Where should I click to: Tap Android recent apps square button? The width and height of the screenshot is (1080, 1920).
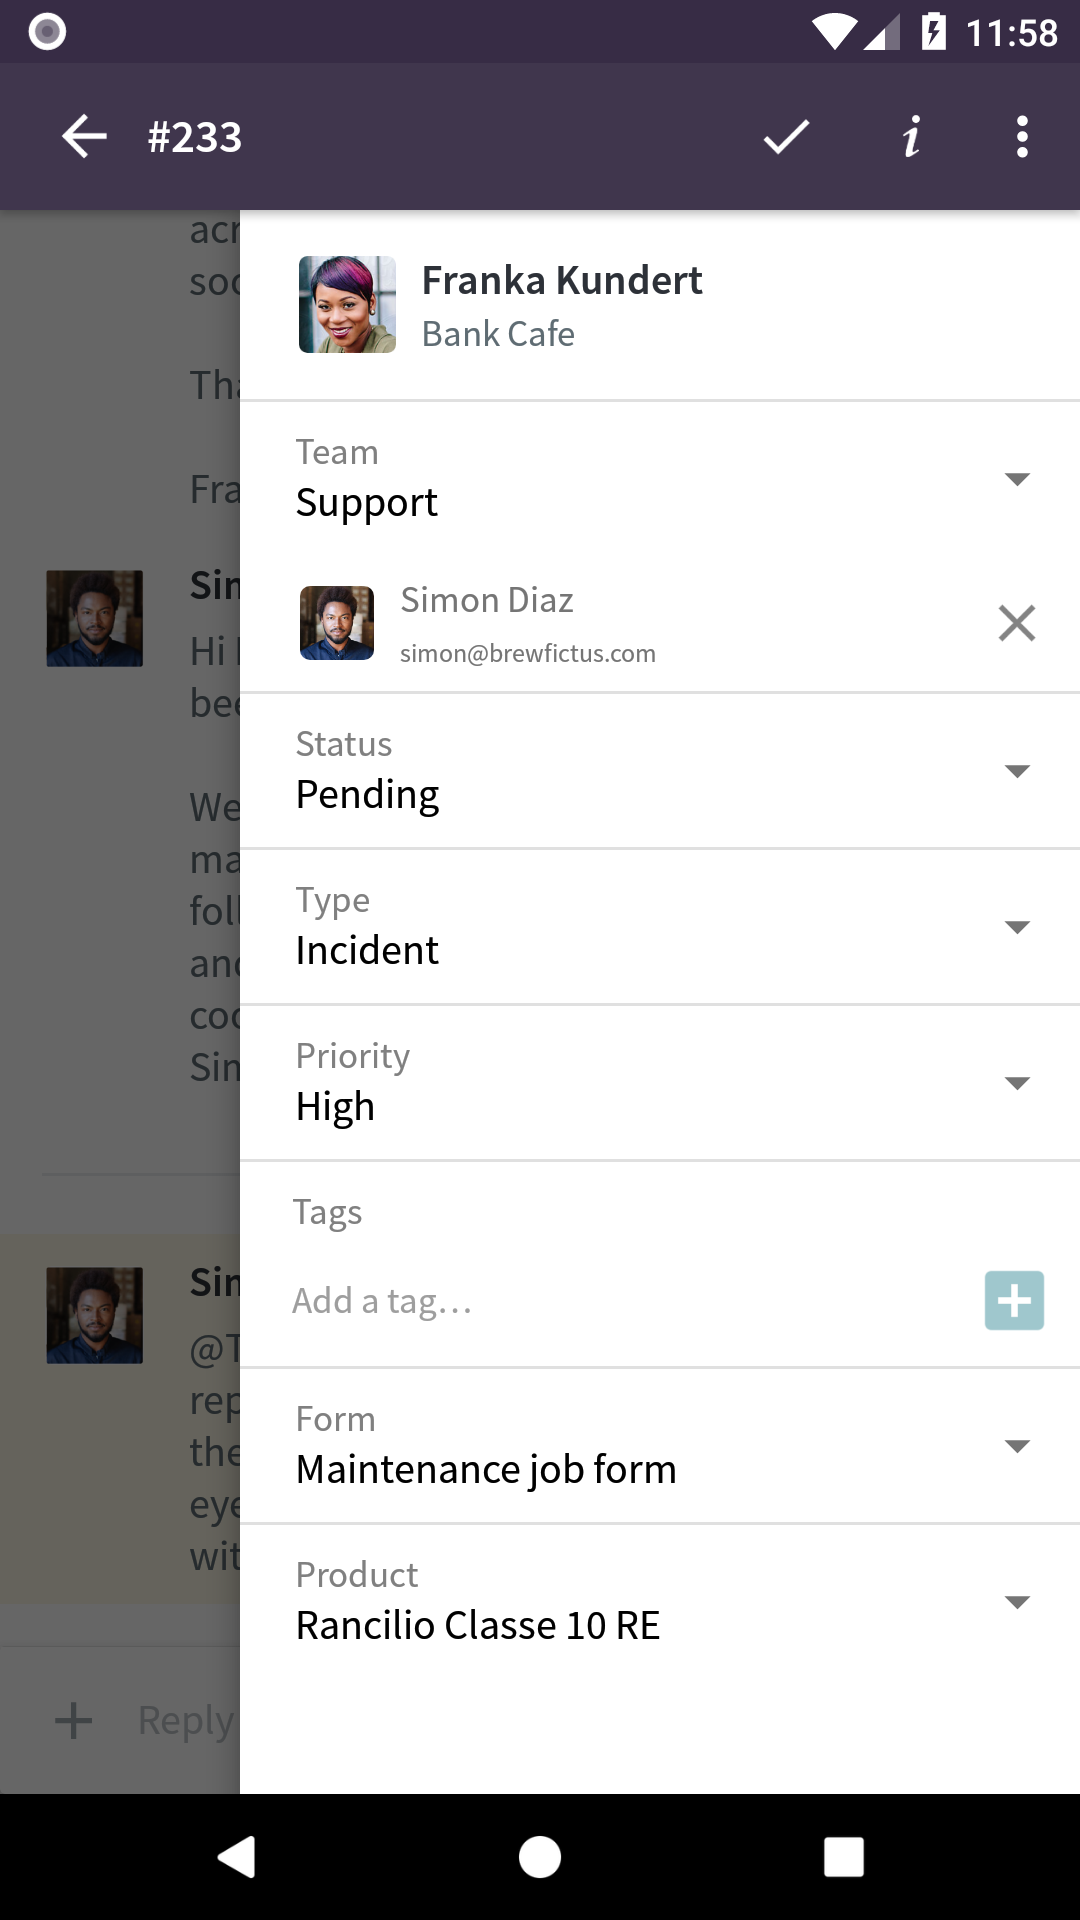(x=843, y=1857)
